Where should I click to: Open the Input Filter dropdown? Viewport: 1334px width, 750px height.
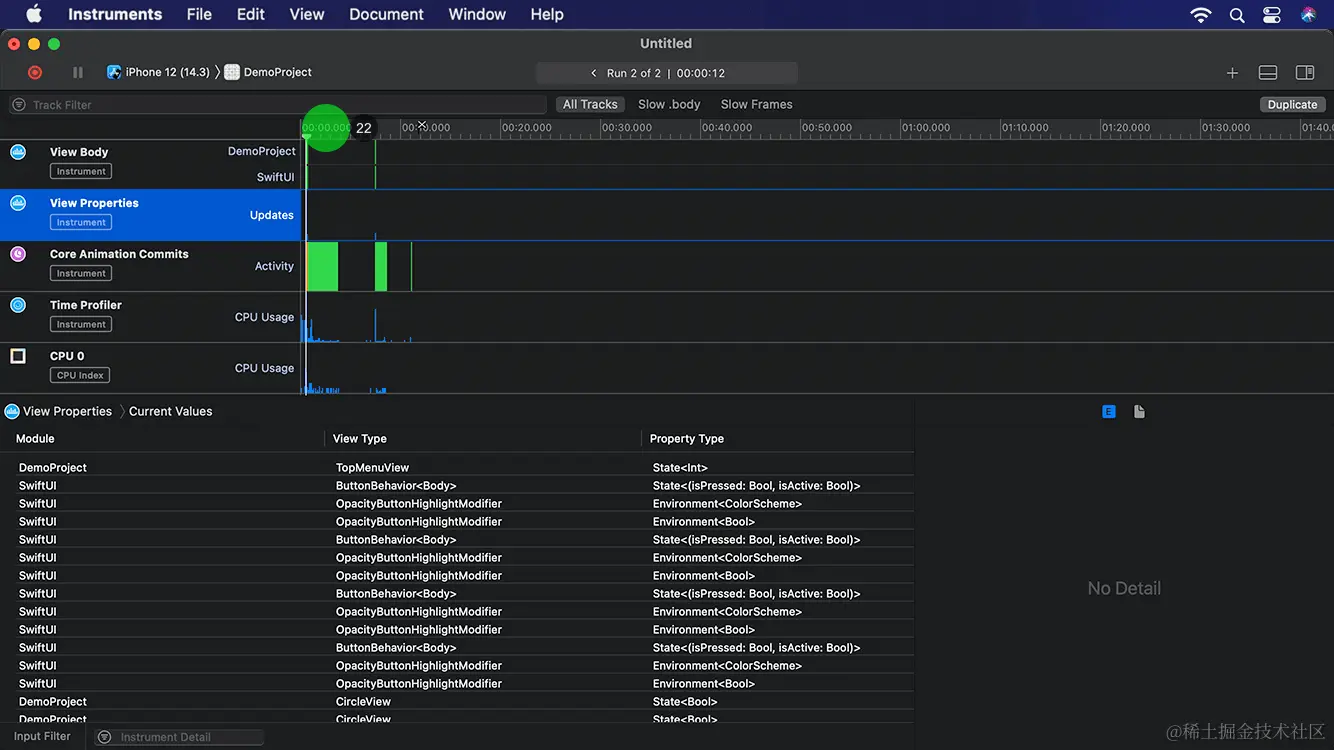pos(42,737)
